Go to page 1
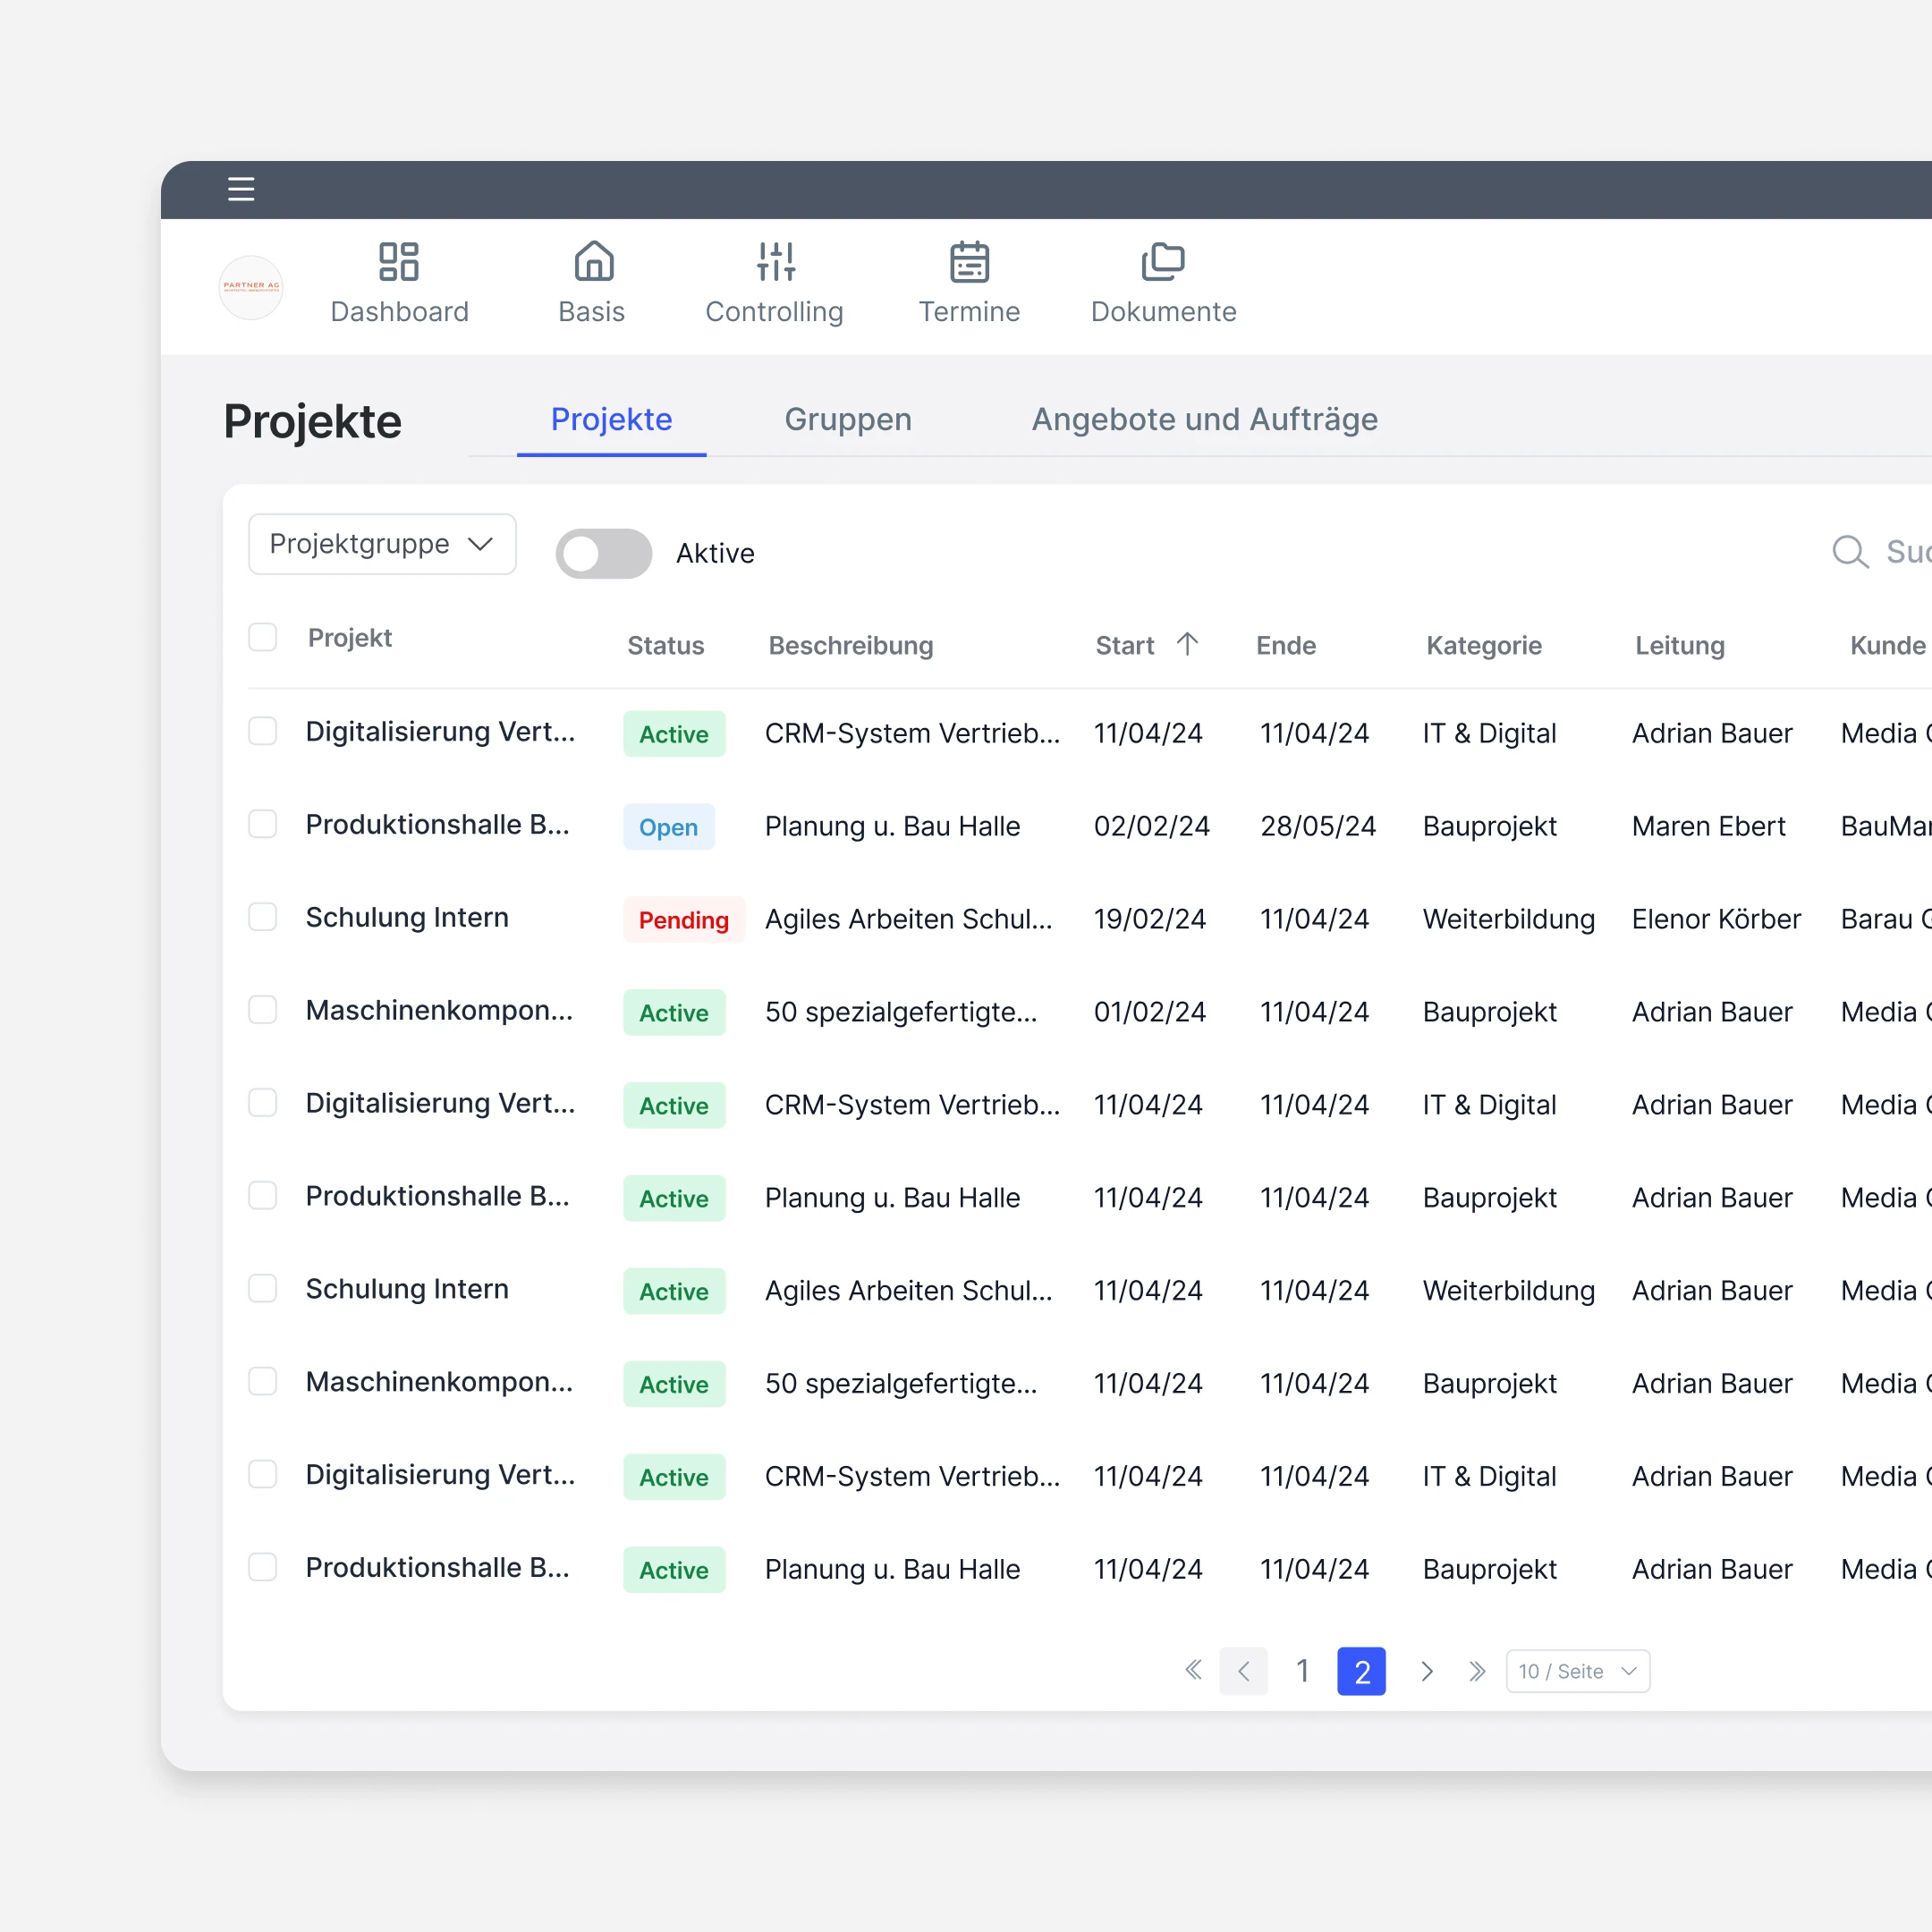Image resolution: width=1932 pixels, height=1932 pixels. [1302, 1671]
